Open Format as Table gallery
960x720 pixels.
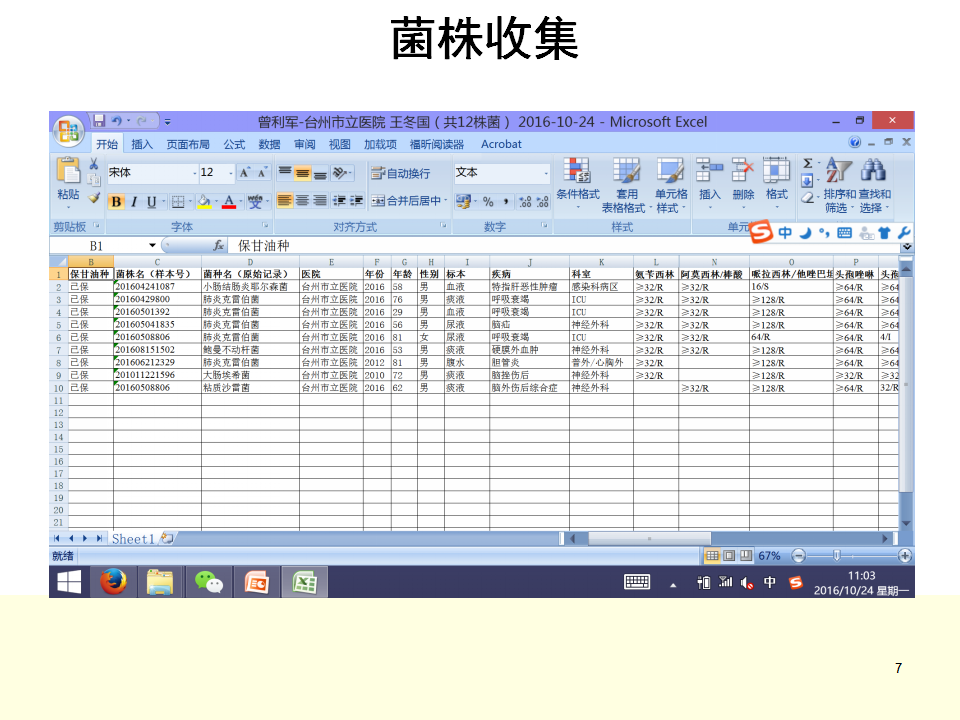tap(626, 184)
